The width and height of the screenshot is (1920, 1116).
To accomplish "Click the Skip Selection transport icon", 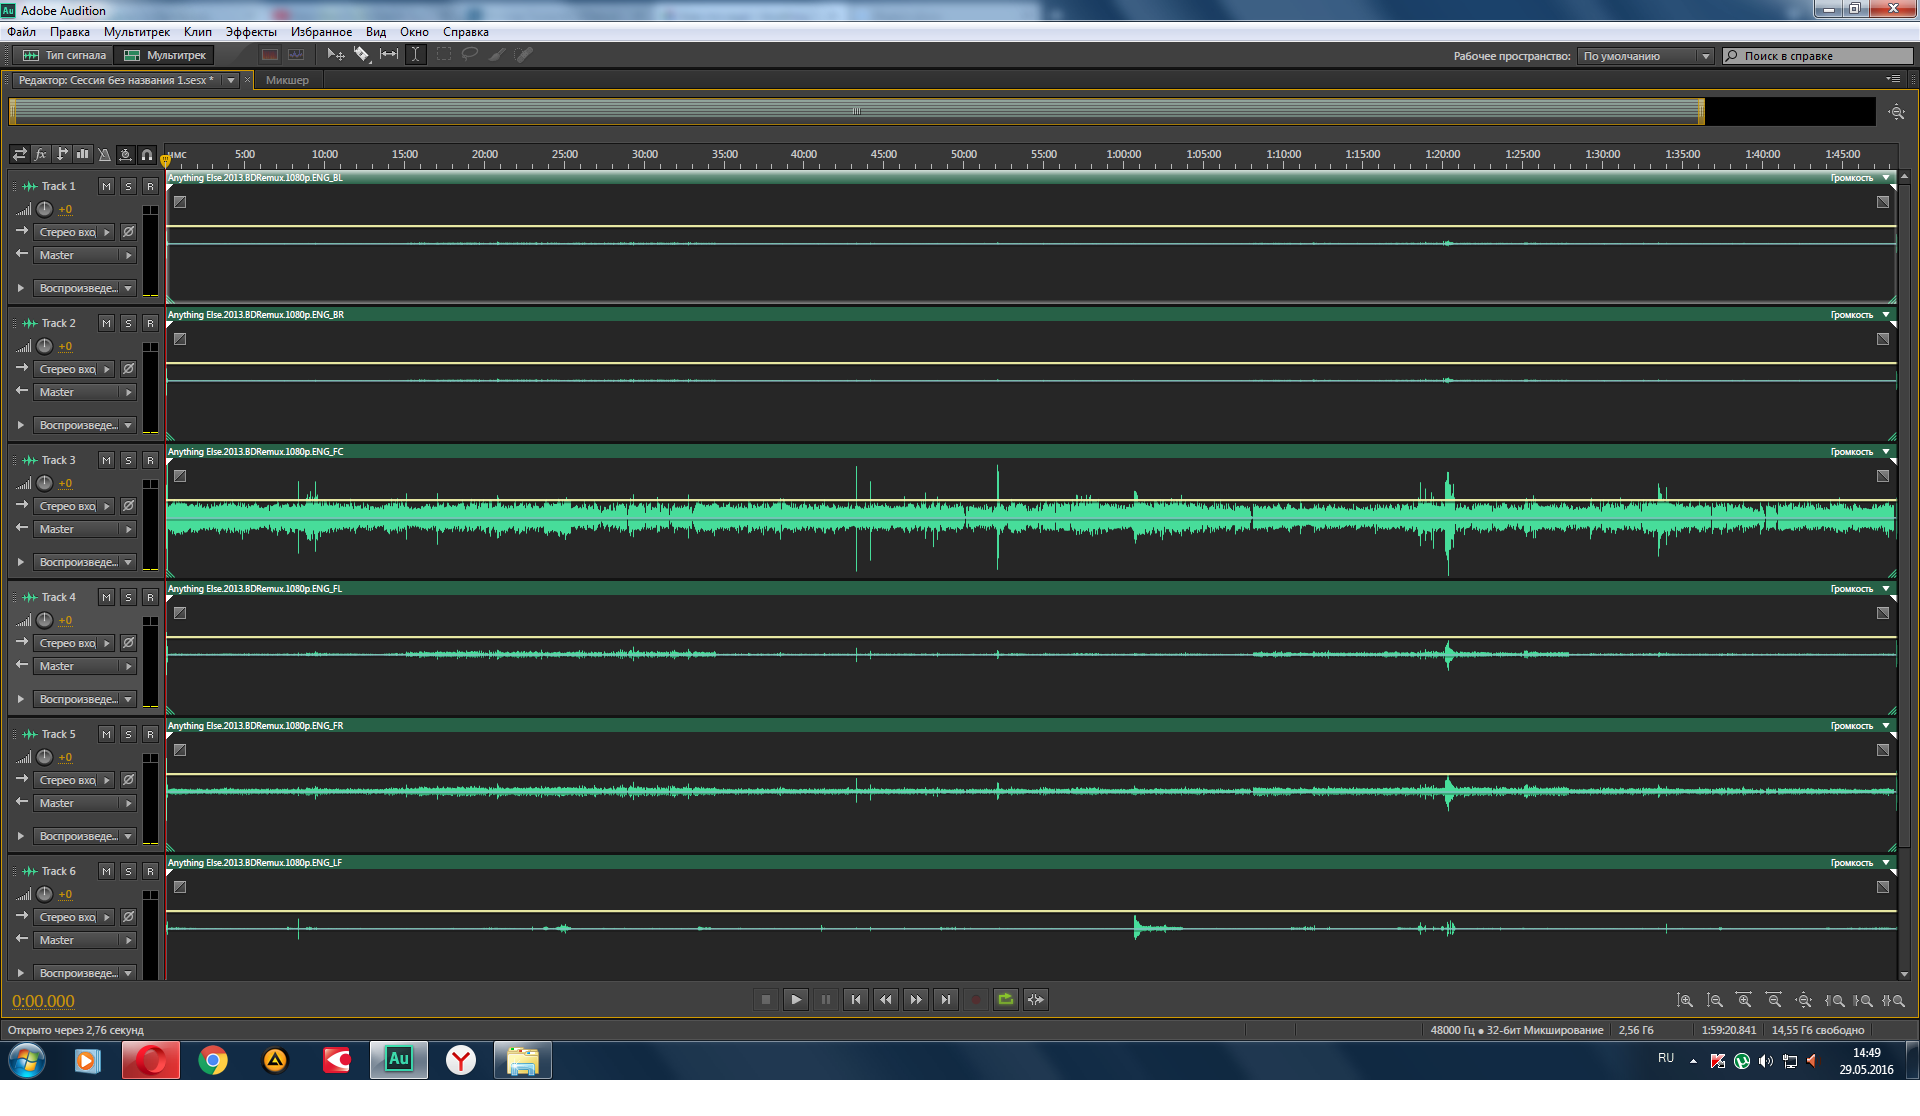I will 1036,1000.
